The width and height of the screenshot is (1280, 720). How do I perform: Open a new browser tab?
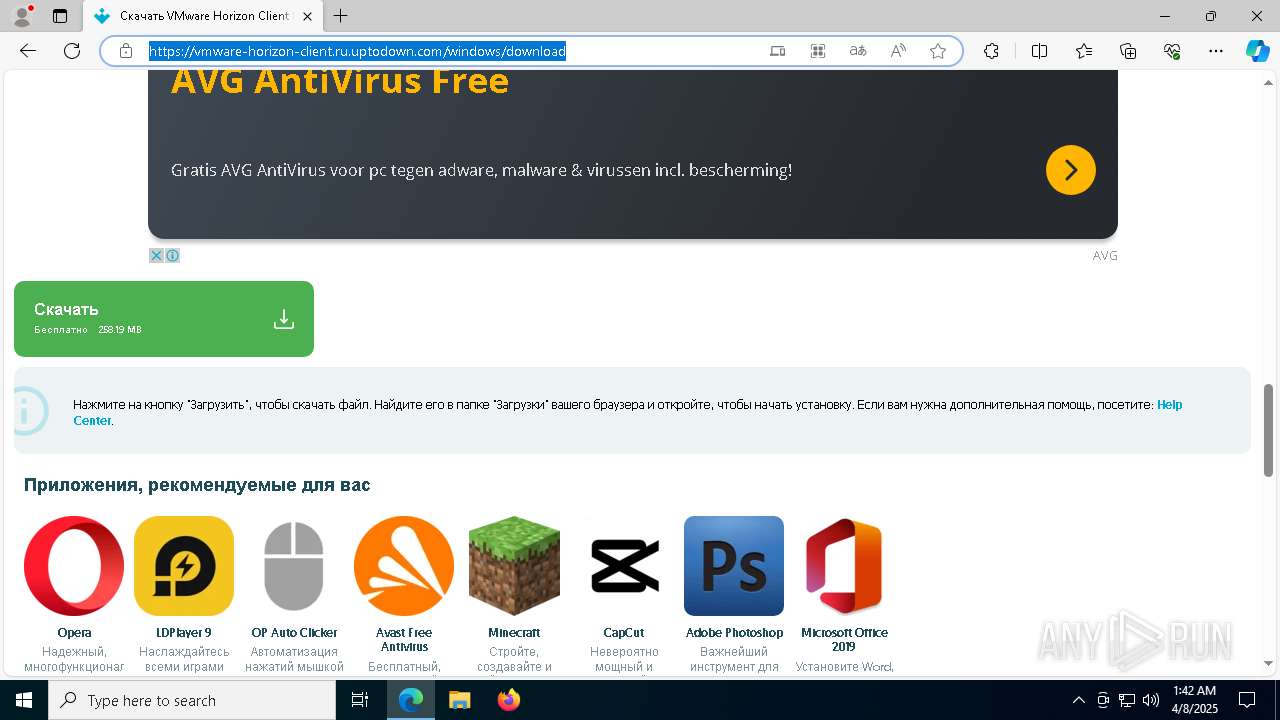click(x=341, y=16)
